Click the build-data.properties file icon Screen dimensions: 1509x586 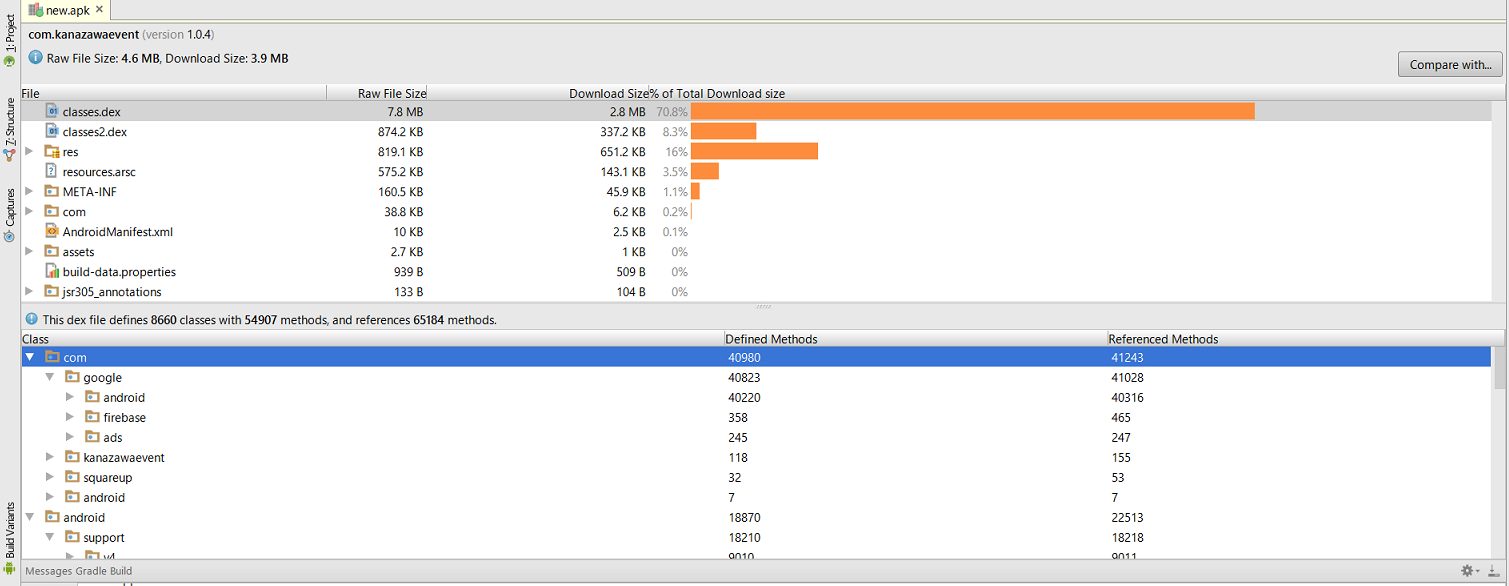coord(53,271)
